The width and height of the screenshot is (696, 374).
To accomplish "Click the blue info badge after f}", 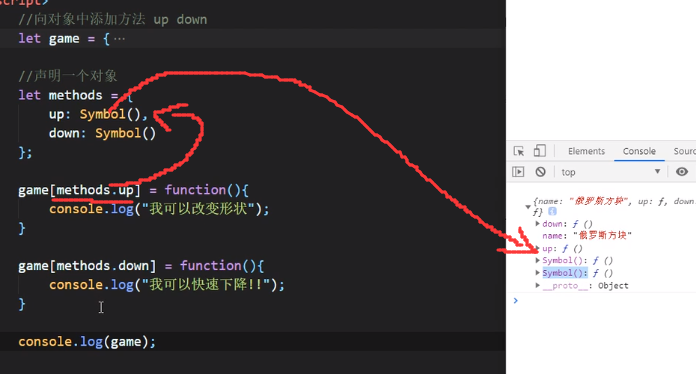I will pos(552,212).
